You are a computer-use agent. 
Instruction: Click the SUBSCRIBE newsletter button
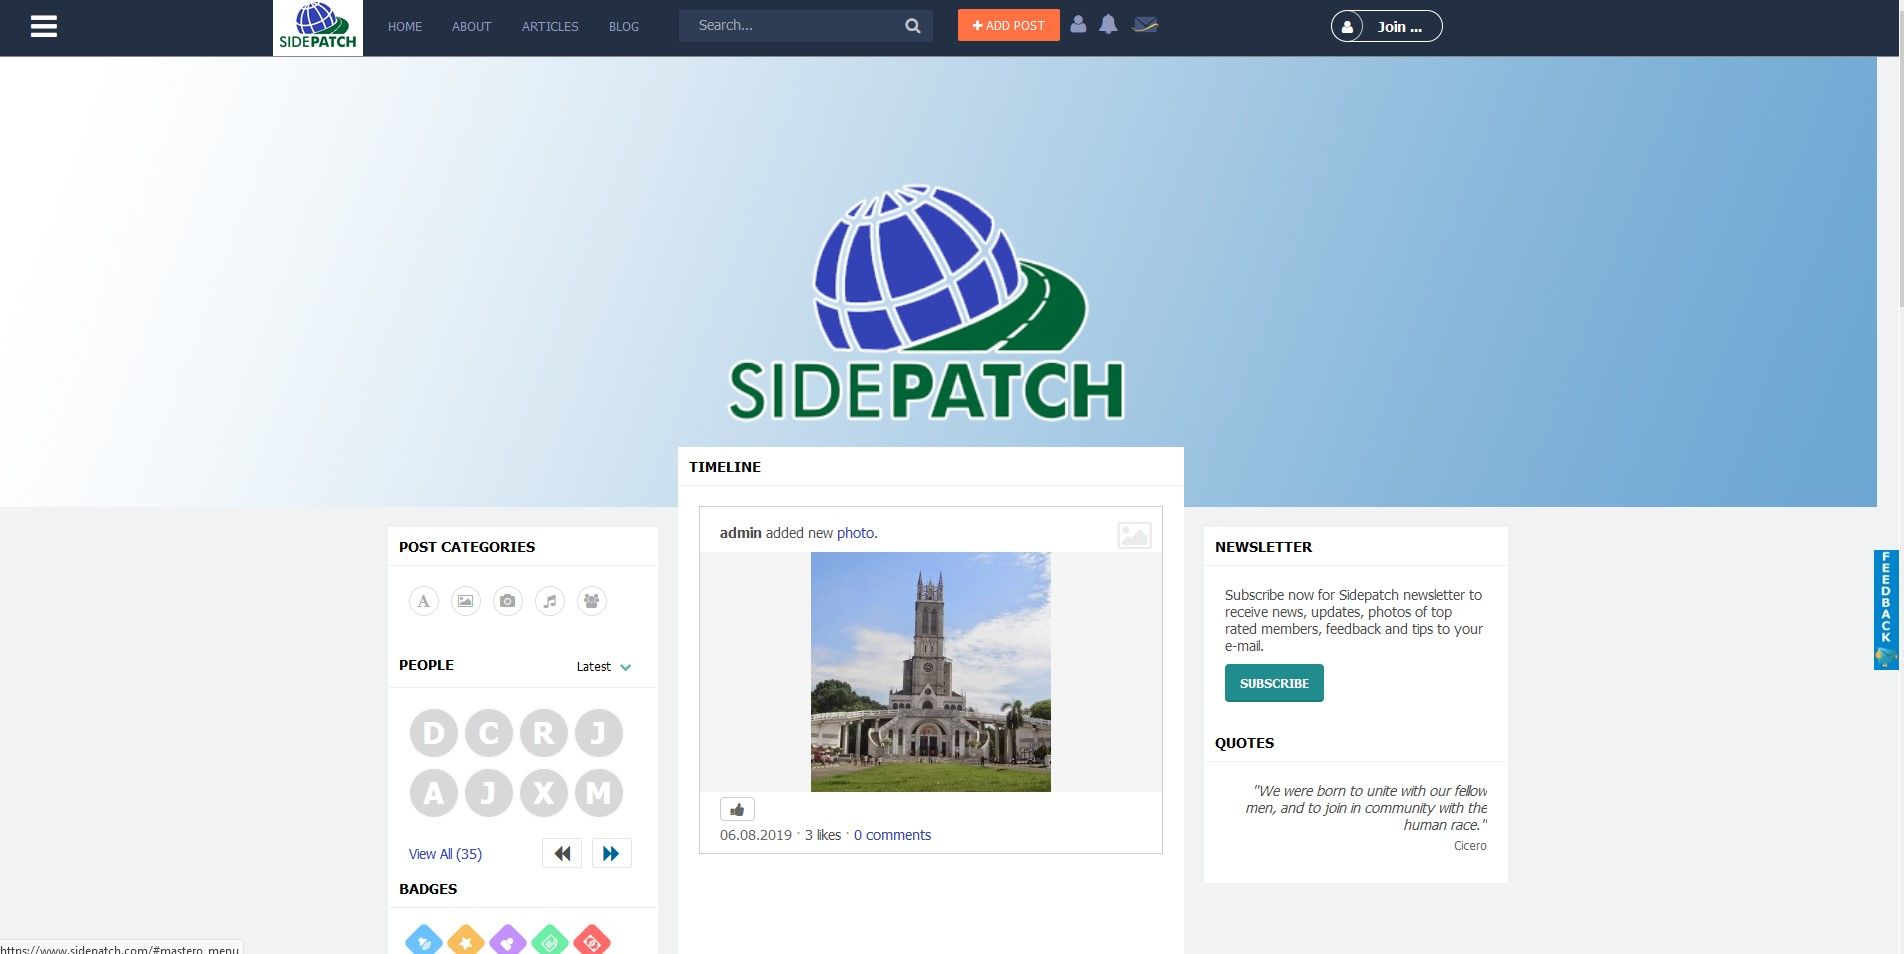(x=1273, y=683)
